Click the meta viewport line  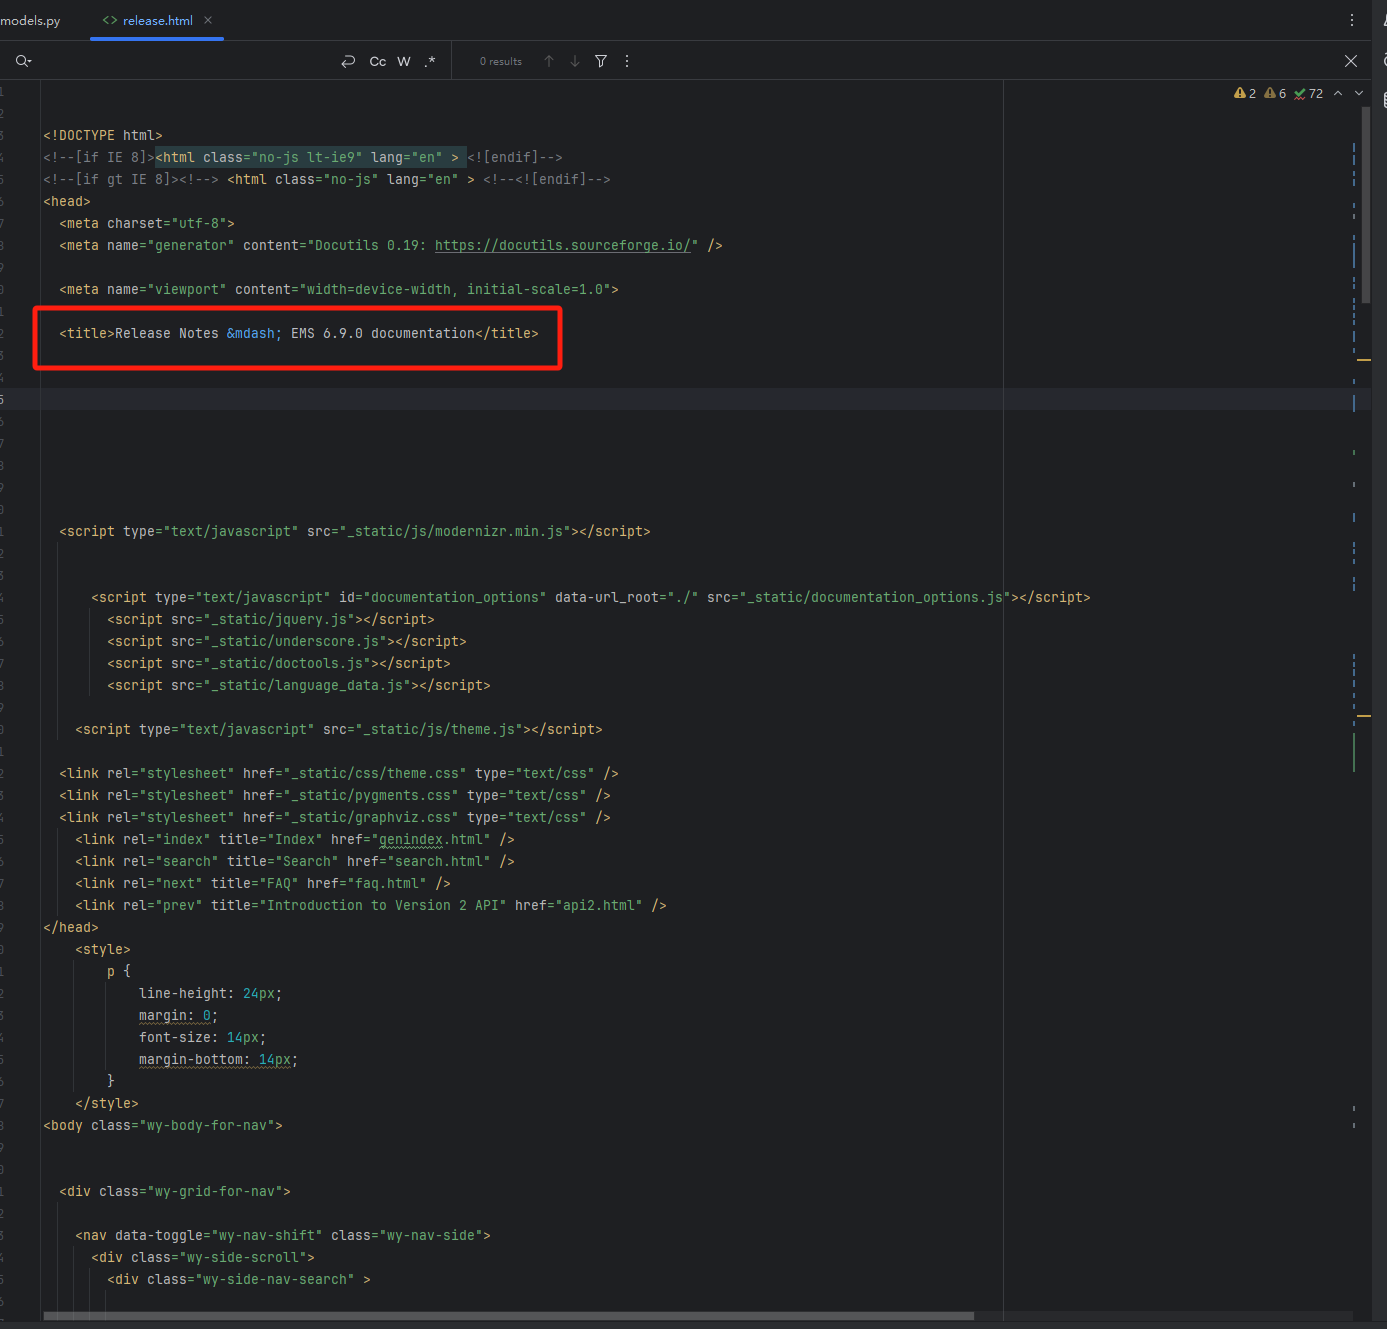(339, 289)
